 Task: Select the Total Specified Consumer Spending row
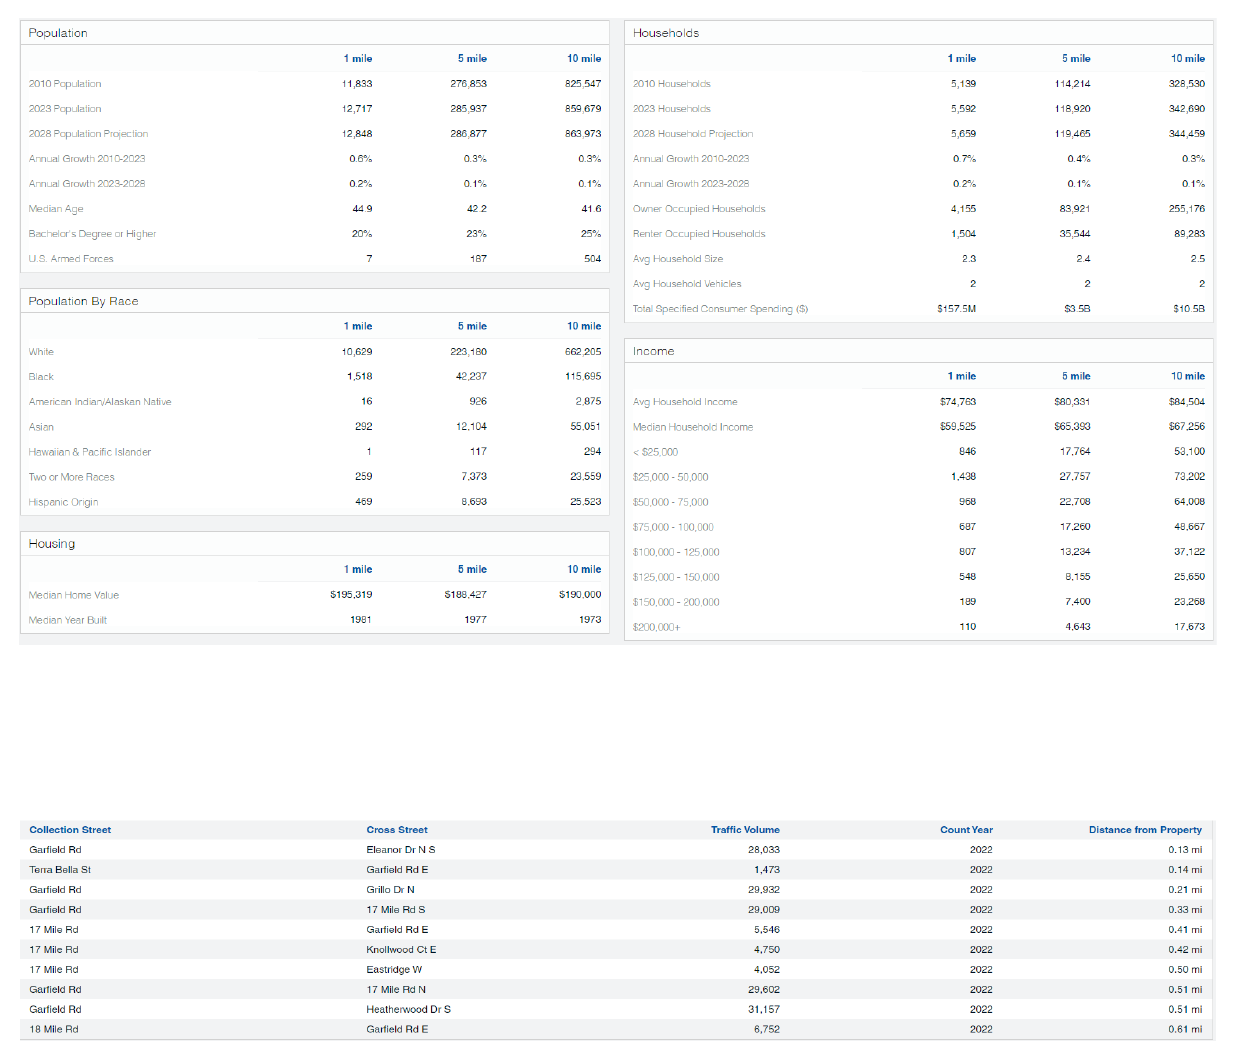tap(720, 309)
